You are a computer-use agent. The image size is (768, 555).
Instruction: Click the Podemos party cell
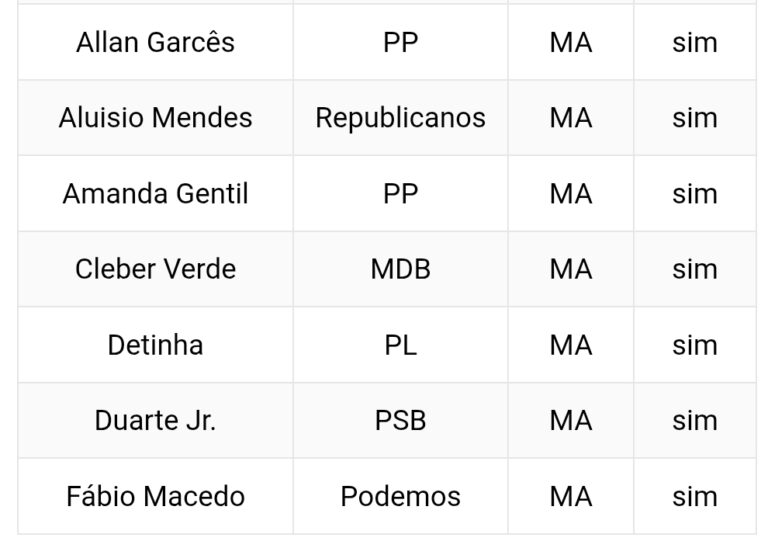(400, 496)
